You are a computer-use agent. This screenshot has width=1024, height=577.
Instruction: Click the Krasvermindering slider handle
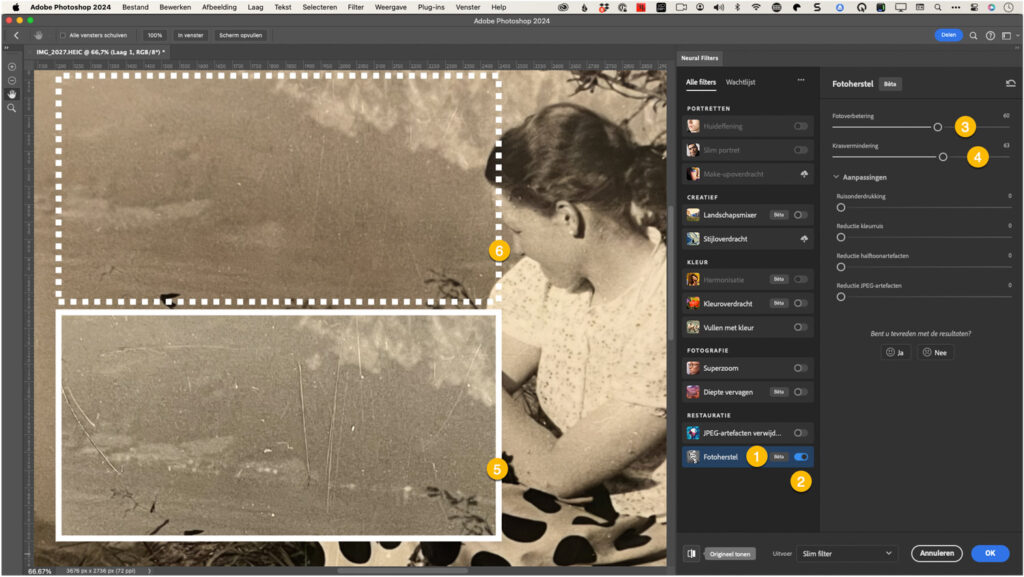tap(943, 157)
